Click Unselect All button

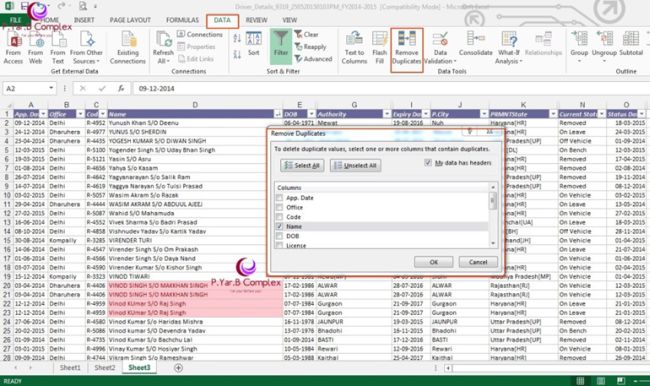tap(355, 165)
